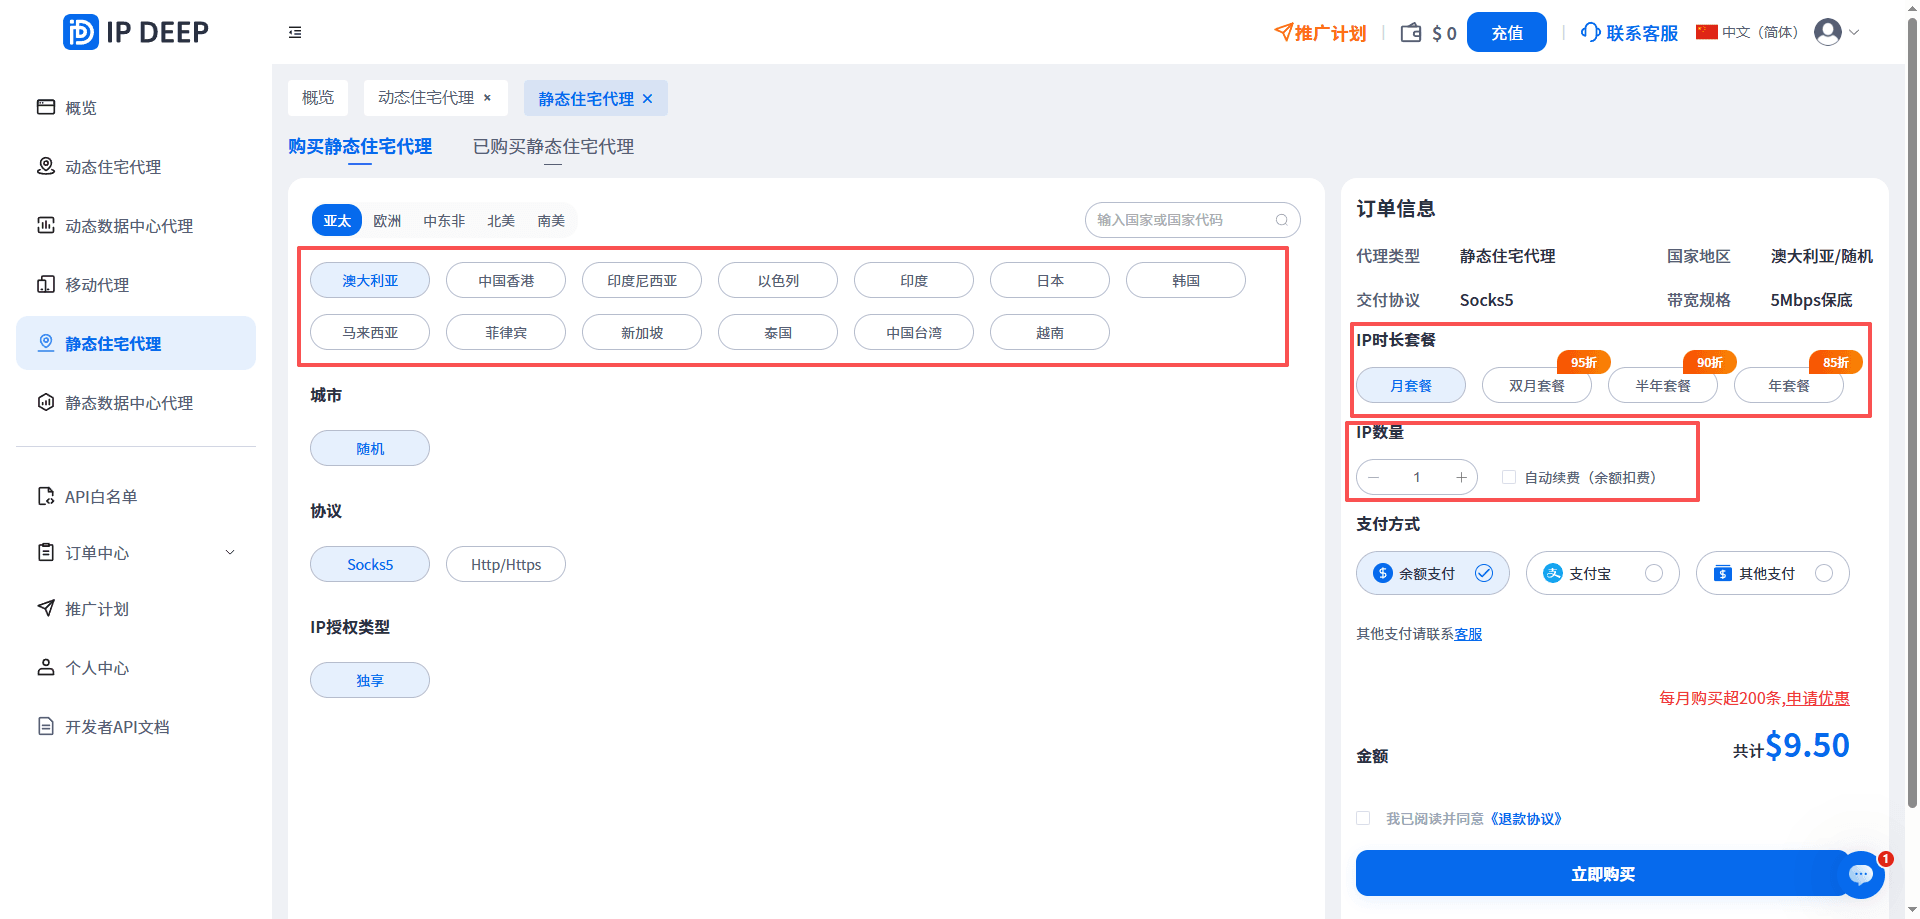1920x919 pixels.
Task: Open the user avatar dropdown
Action: (x=1836, y=33)
